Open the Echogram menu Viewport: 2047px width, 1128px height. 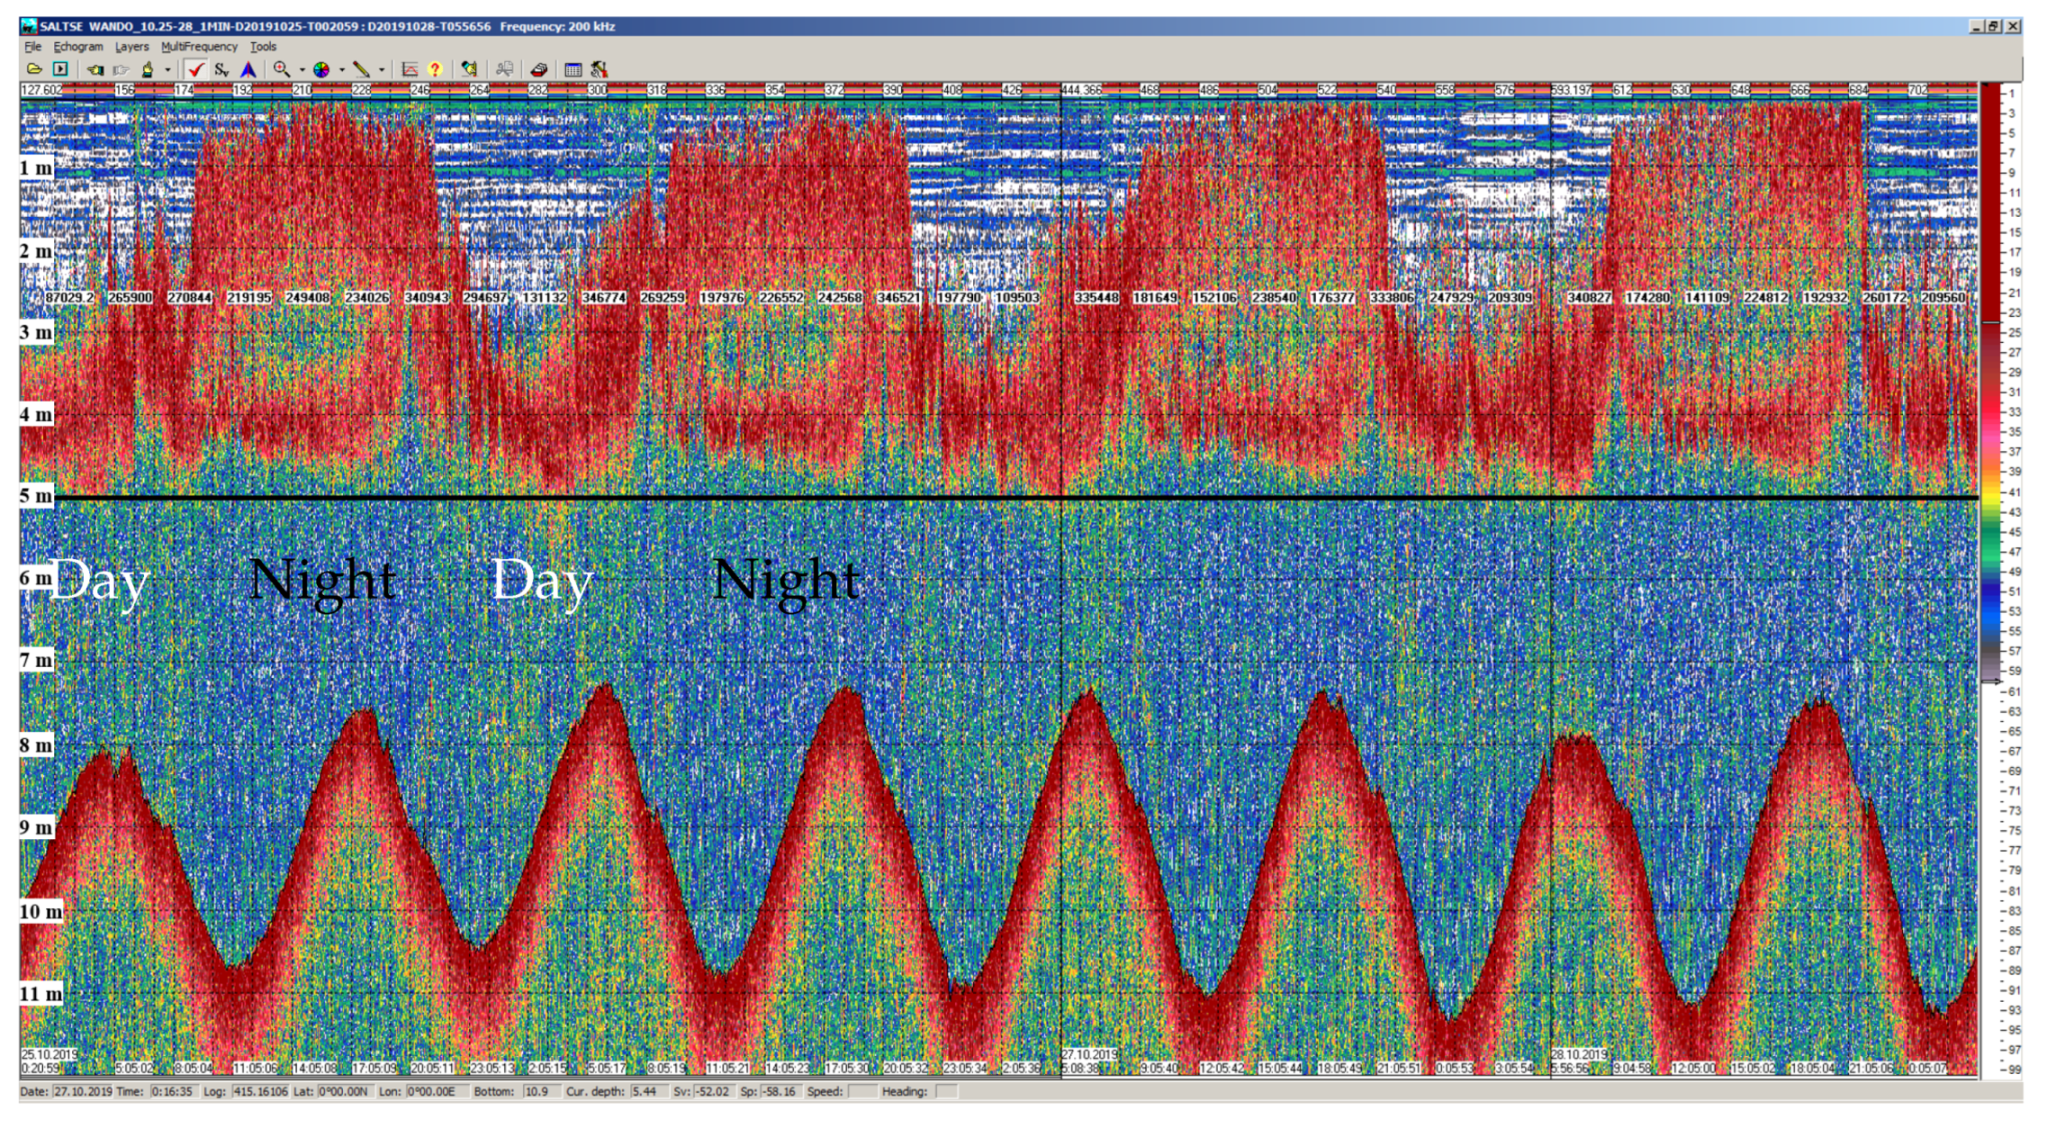(78, 46)
